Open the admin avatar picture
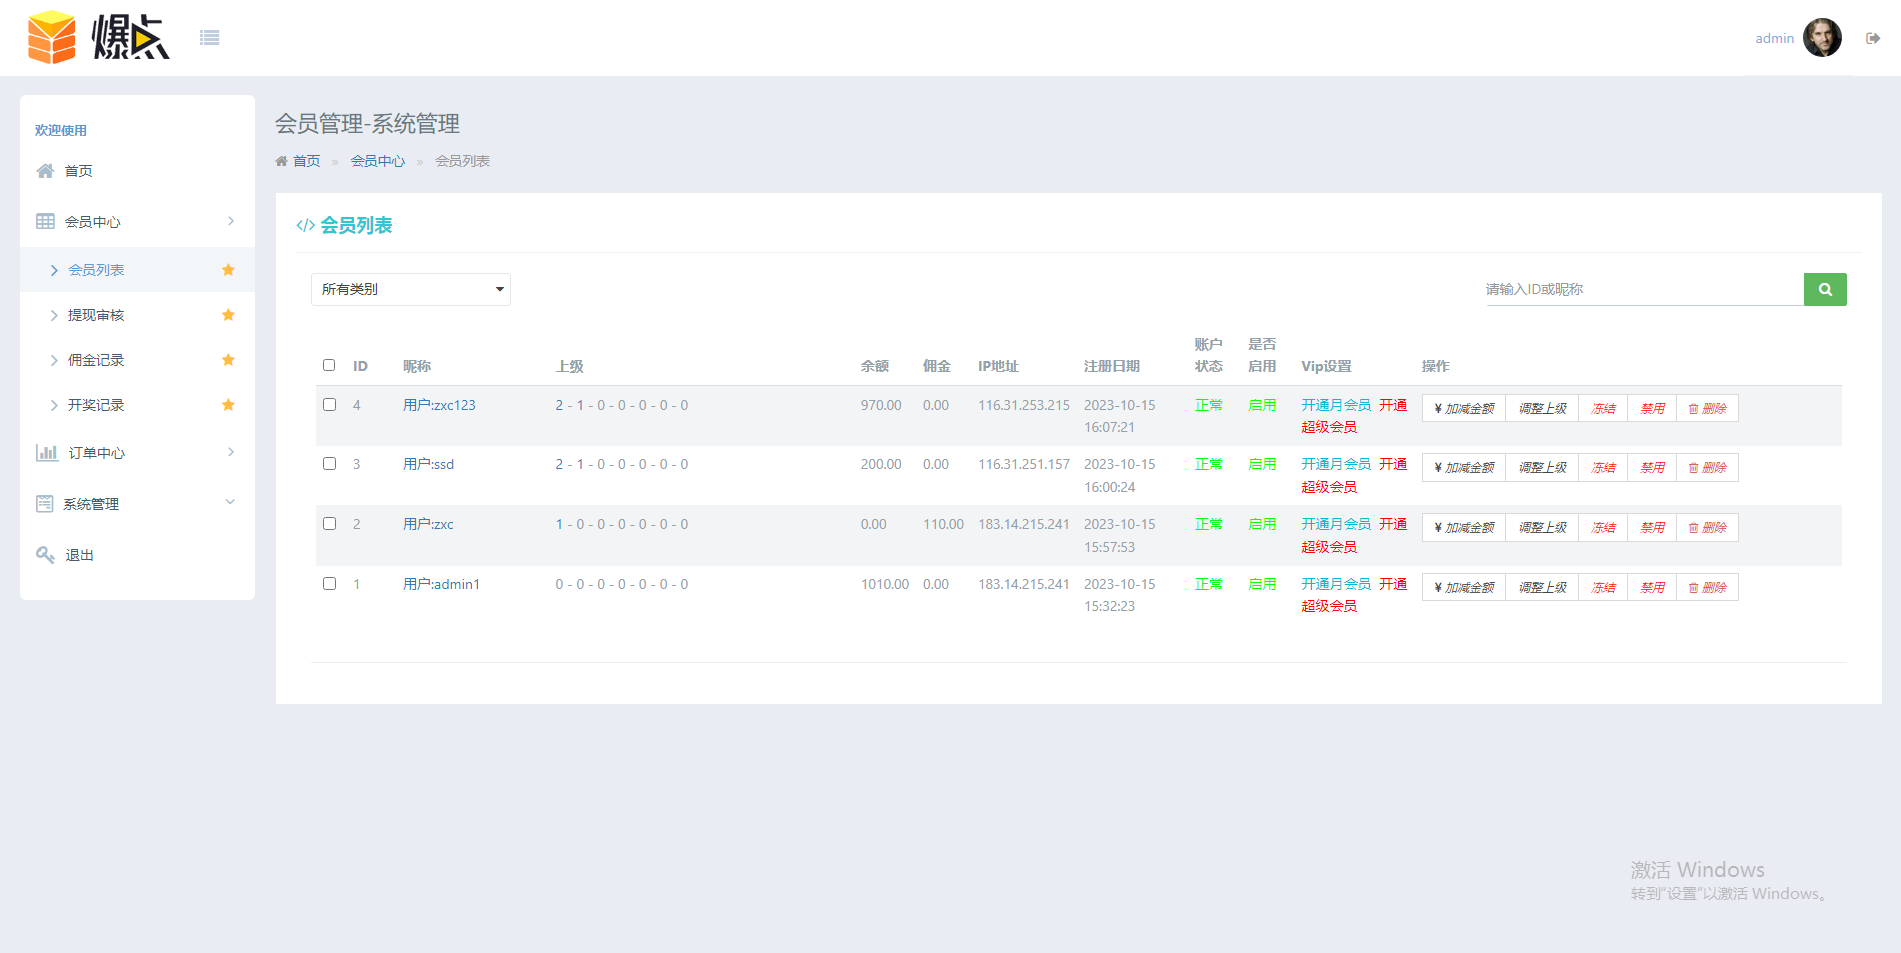 (1822, 38)
